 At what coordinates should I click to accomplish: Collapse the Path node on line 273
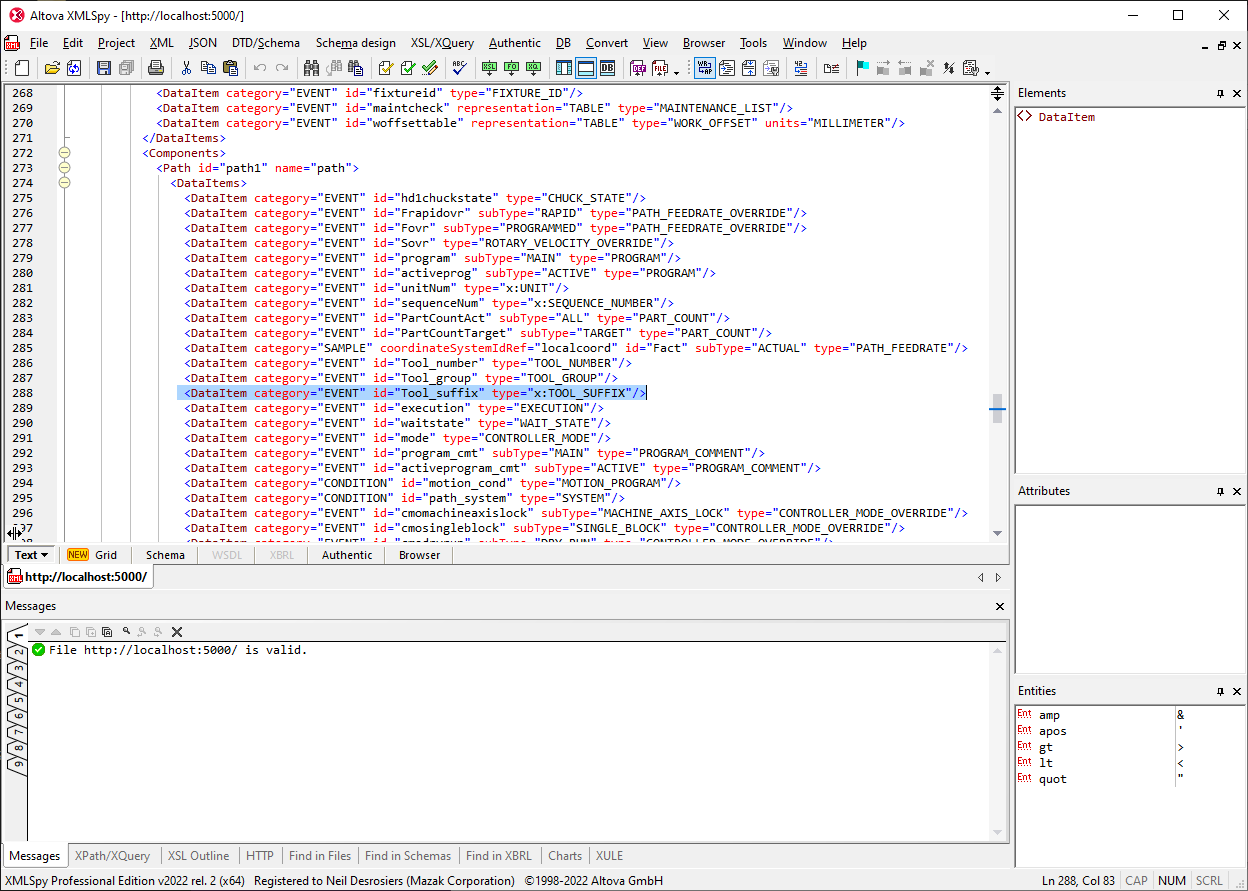pyautogui.click(x=65, y=168)
